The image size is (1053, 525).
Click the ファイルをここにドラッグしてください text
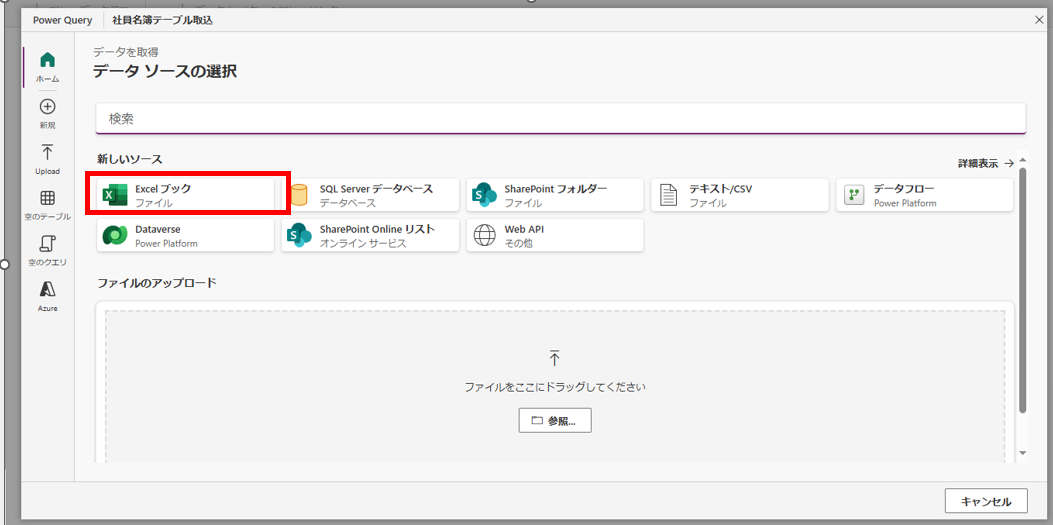(x=555, y=387)
